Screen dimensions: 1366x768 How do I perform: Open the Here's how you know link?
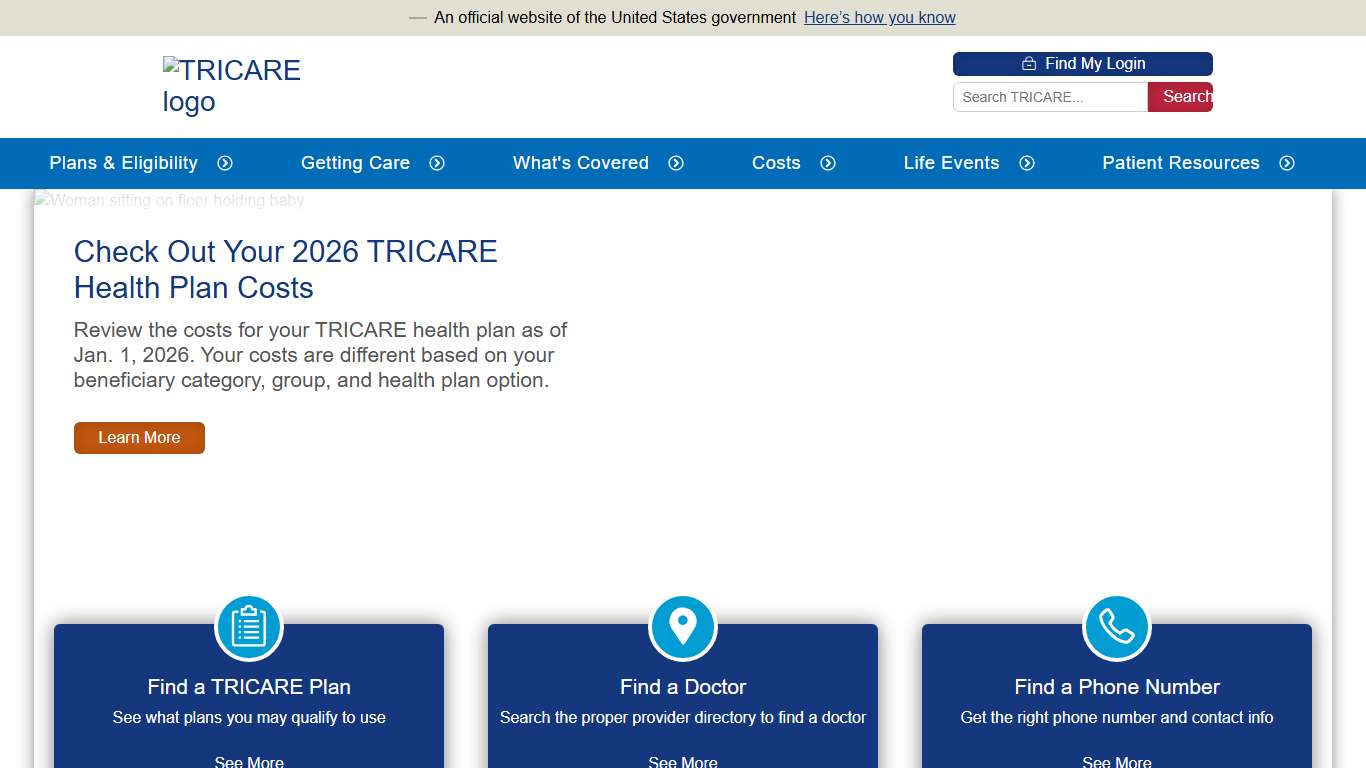[879, 17]
